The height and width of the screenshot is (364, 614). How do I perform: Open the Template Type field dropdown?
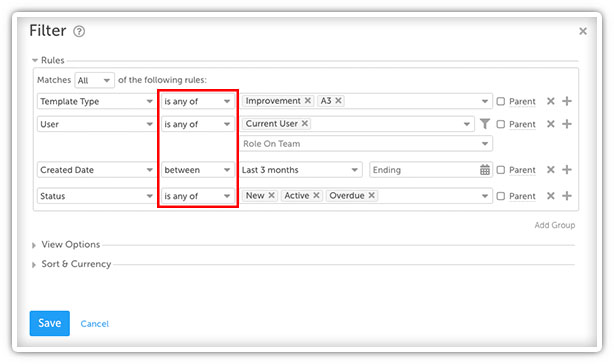tap(96, 101)
